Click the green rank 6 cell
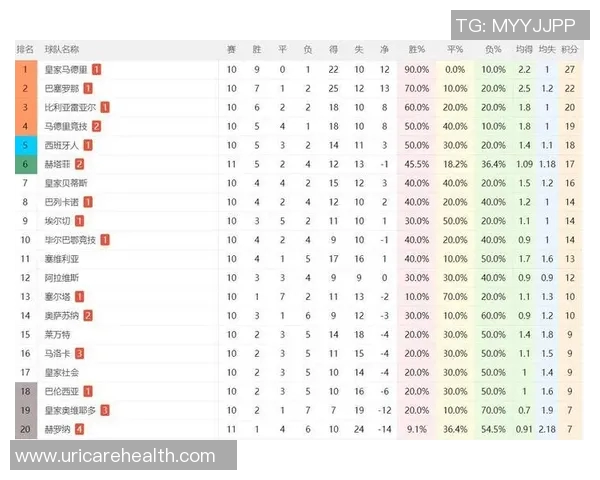Viewport: 600px width, 480px height. point(25,164)
